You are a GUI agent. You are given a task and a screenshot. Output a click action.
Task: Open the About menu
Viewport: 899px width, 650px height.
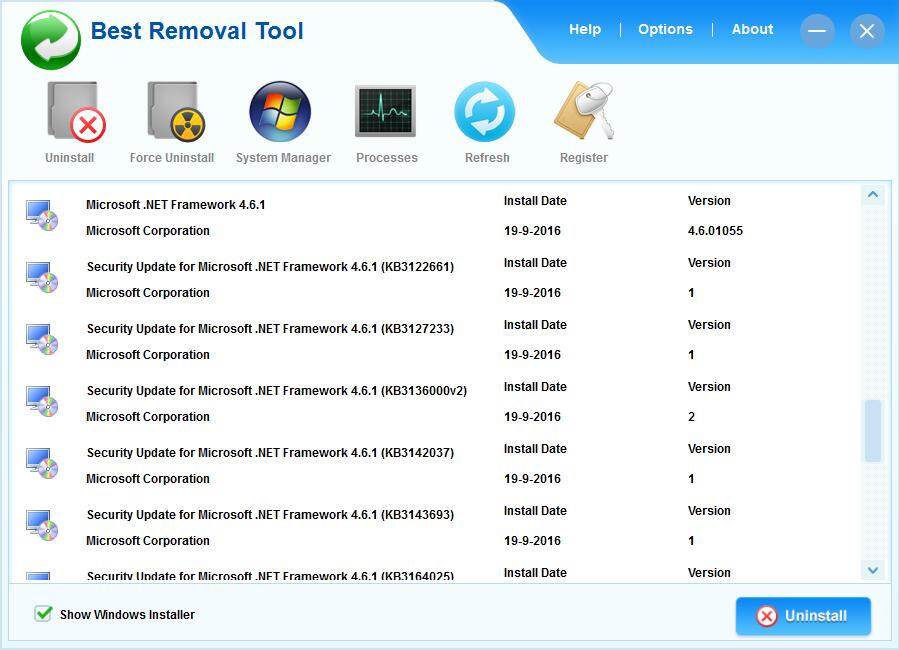[752, 29]
